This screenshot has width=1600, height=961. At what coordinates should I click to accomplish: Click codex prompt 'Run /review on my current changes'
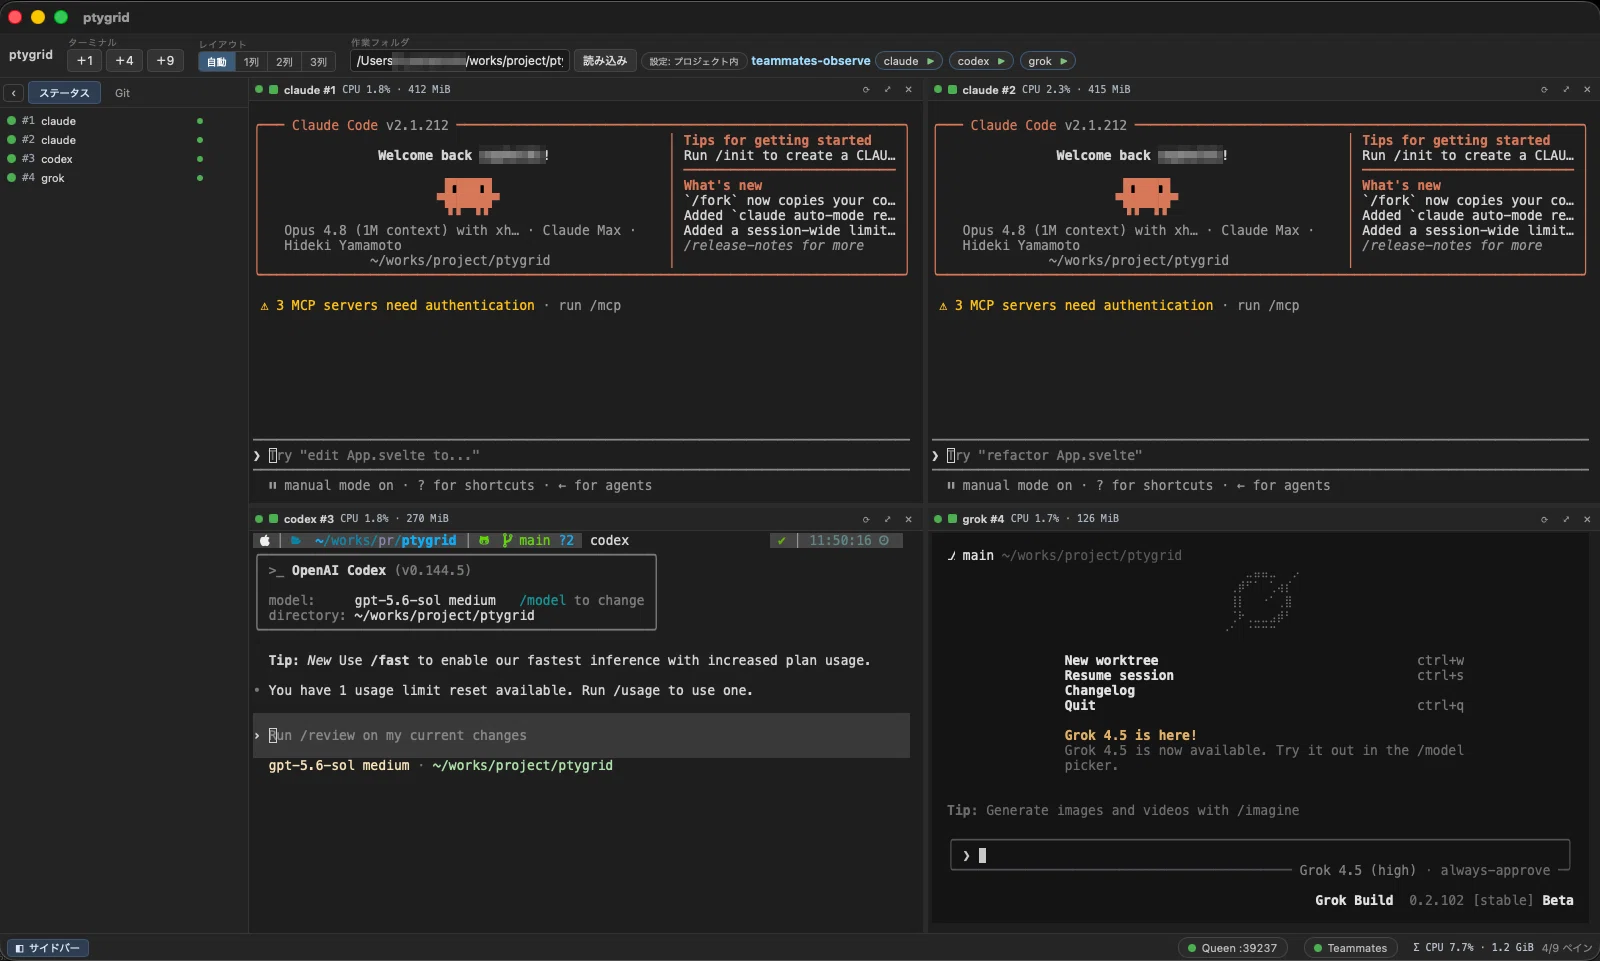tap(581, 735)
